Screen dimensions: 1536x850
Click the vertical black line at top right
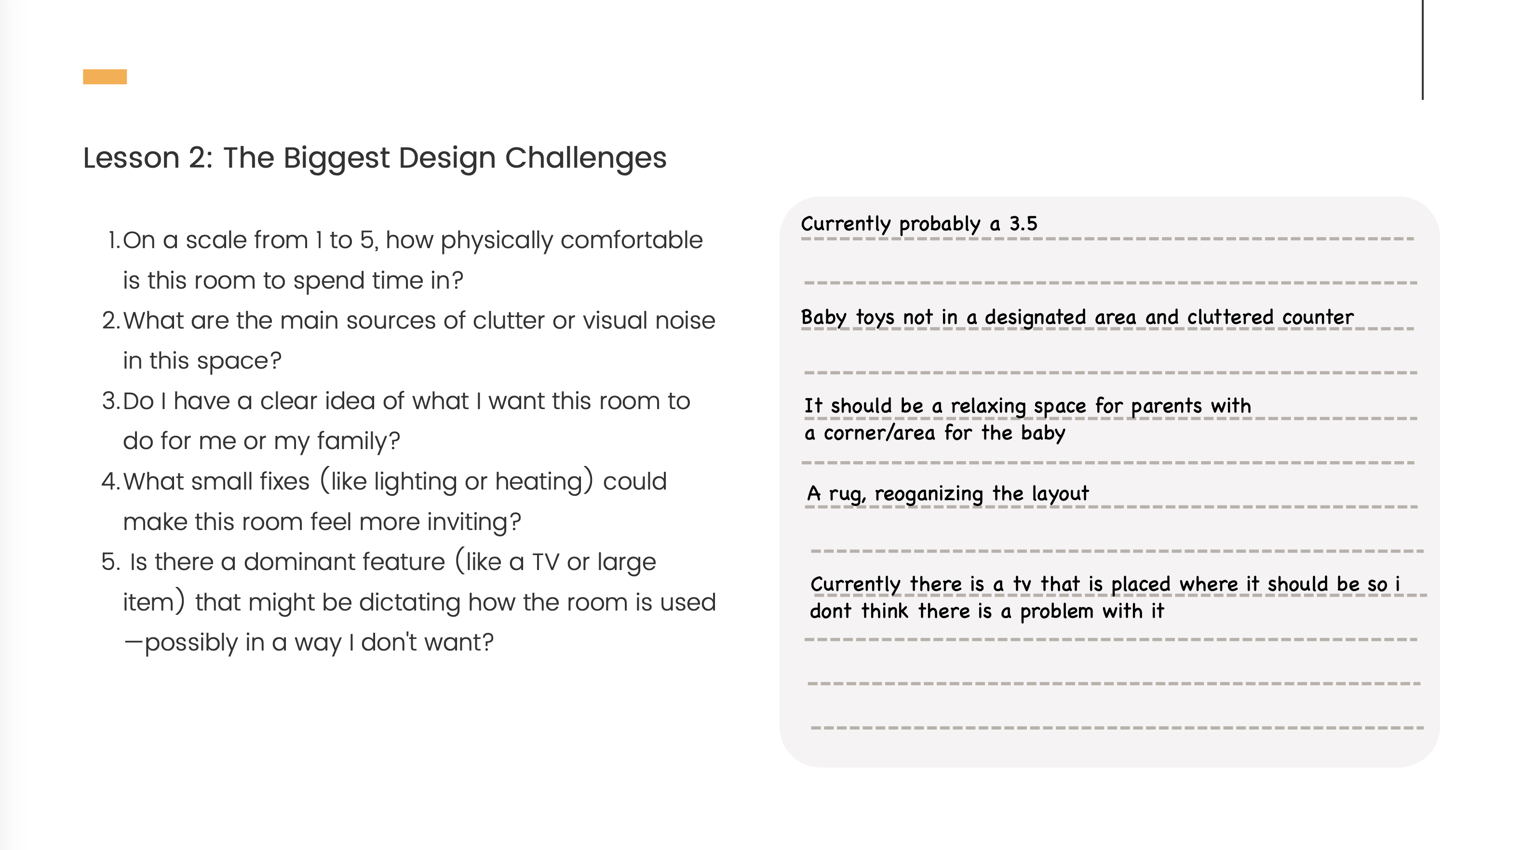(1422, 50)
